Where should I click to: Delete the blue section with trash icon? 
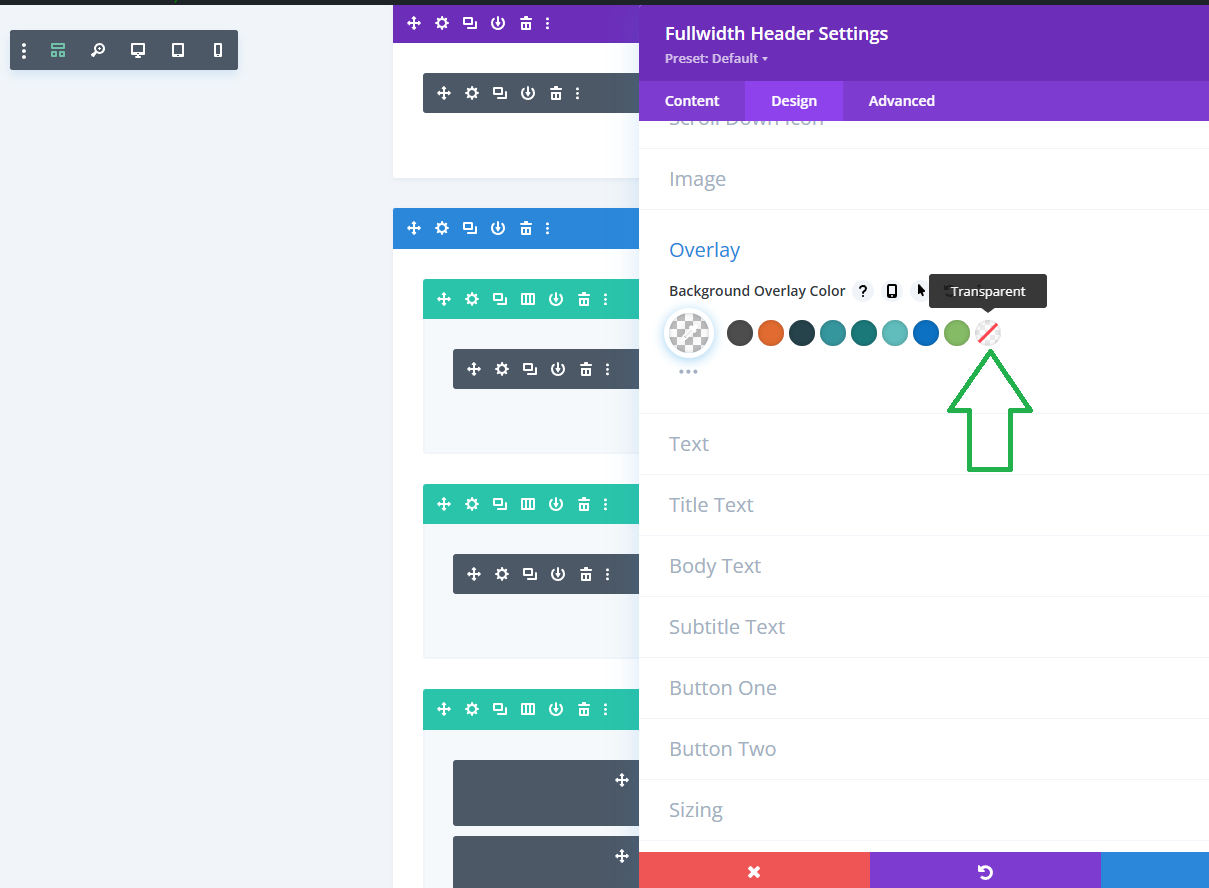click(526, 228)
